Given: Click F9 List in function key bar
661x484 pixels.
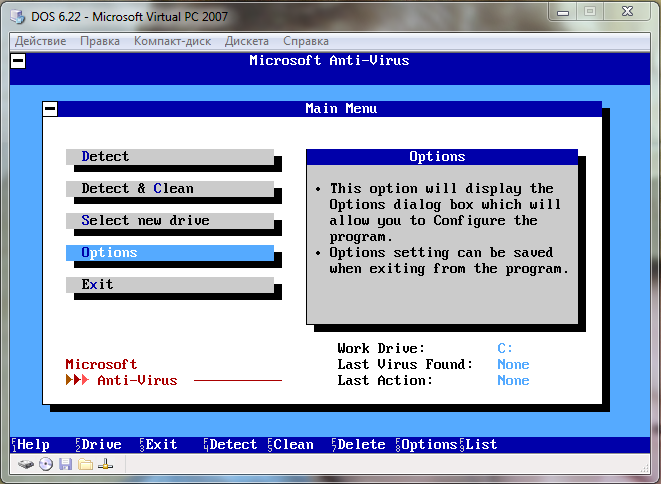Looking at the screenshot, I should [x=478, y=445].
